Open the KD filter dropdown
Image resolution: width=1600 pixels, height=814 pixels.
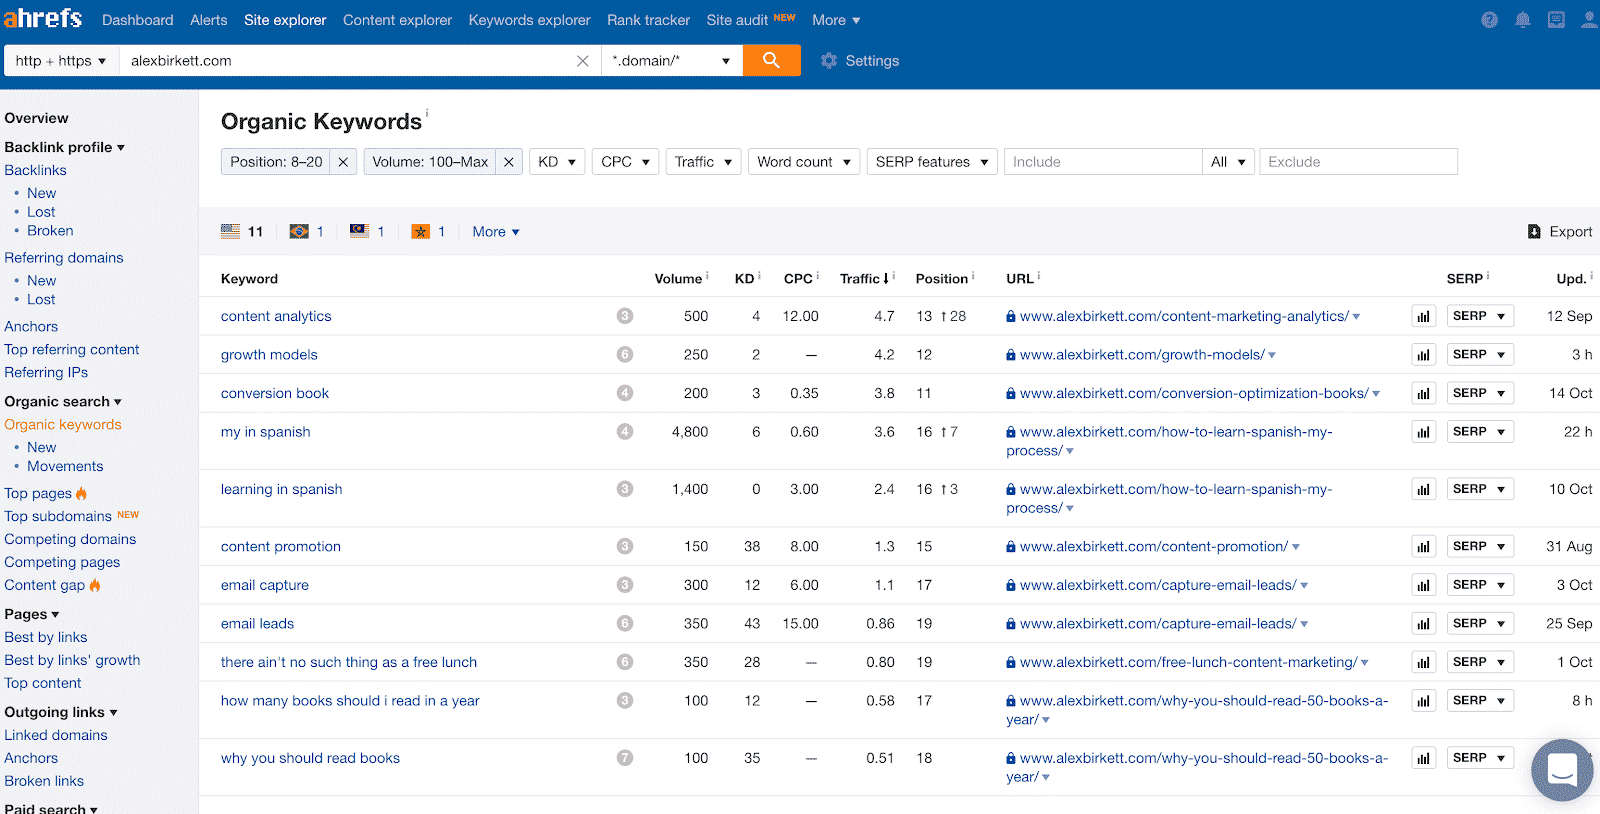(557, 162)
